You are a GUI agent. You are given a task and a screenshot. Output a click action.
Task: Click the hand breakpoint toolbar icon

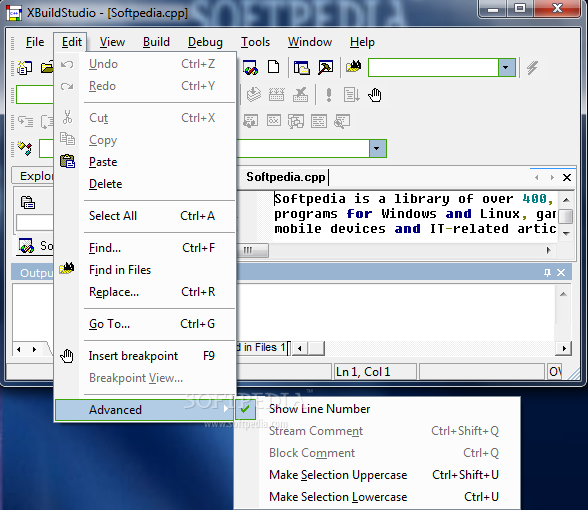(x=375, y=95)
